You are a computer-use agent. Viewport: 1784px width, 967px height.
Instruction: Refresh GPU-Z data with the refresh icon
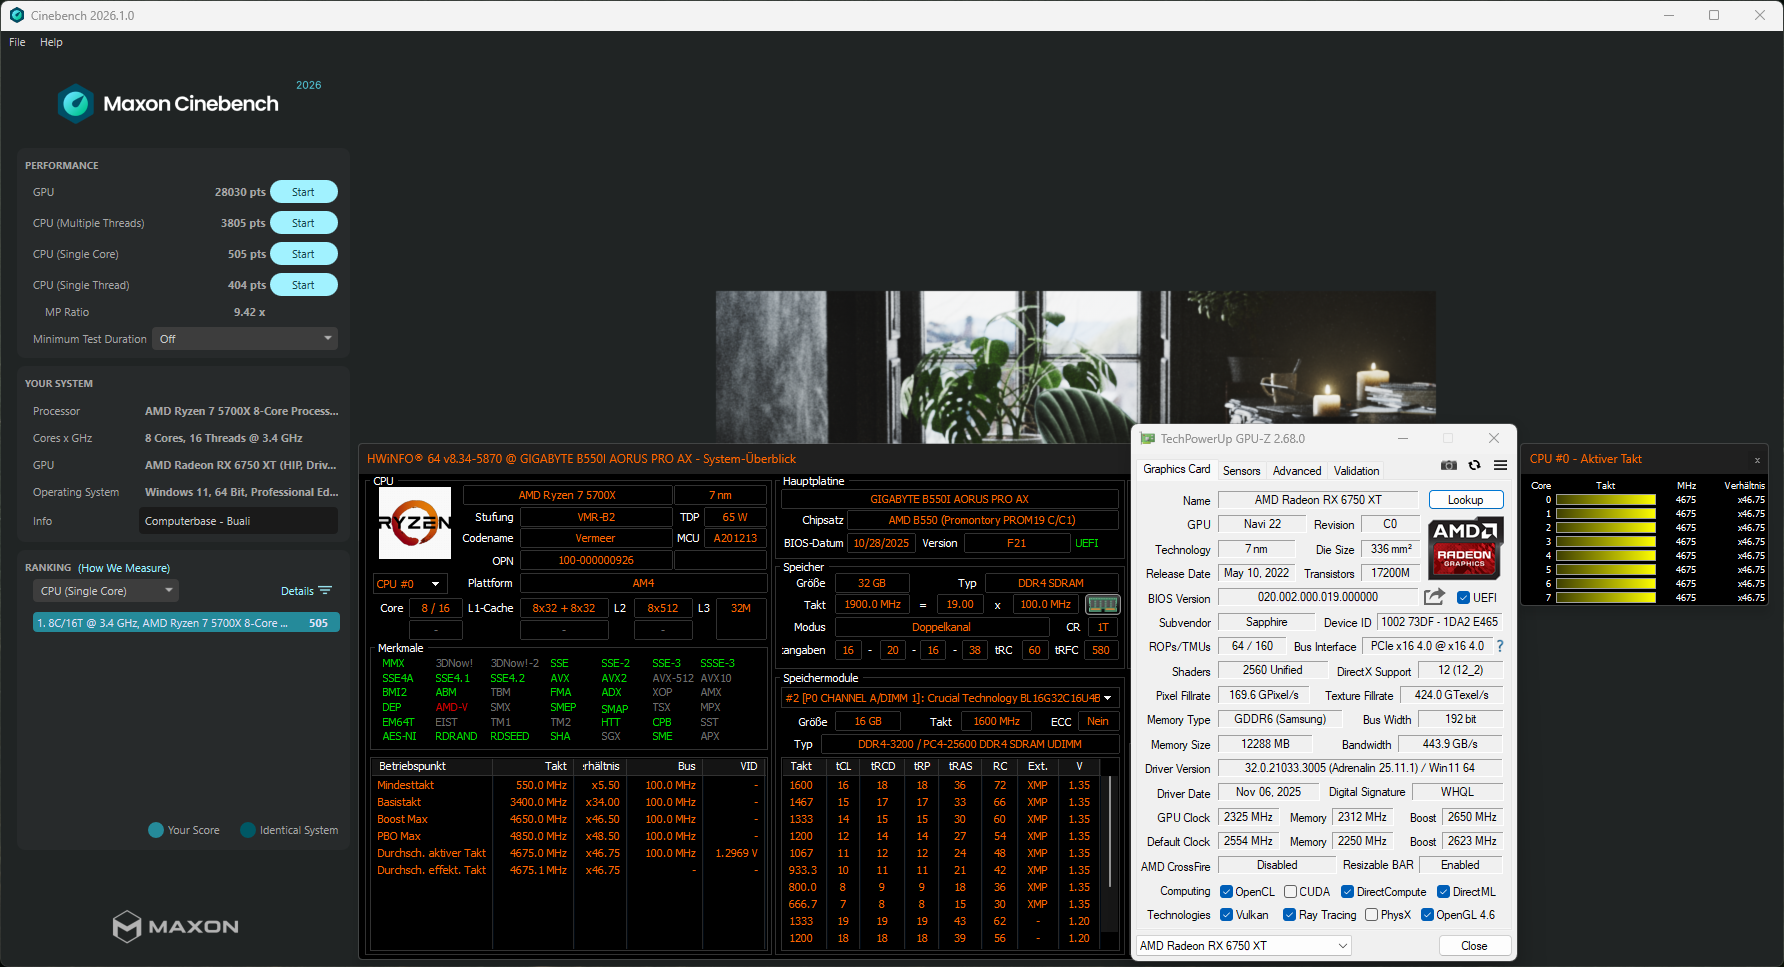click(x=1474, y=465)
